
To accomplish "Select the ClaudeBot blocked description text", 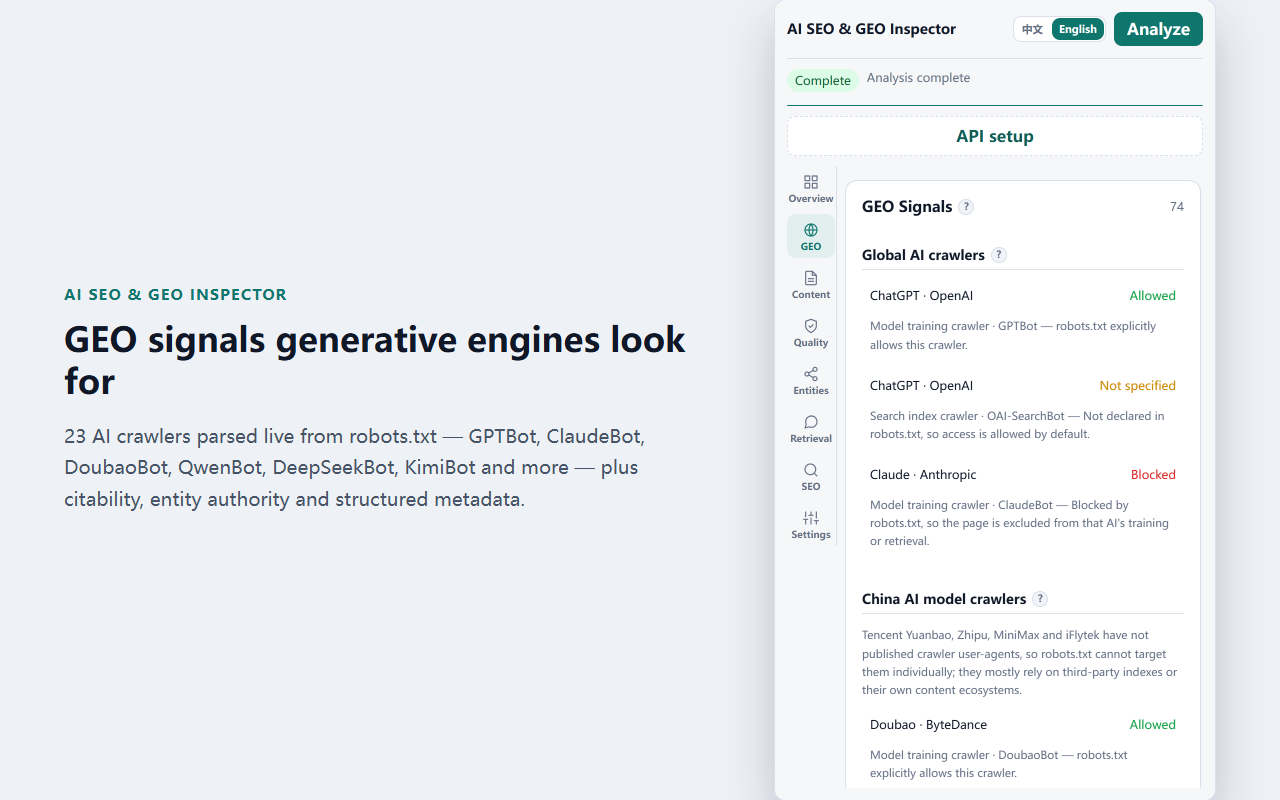I will pyautogui.click(x=1019, y=523).
